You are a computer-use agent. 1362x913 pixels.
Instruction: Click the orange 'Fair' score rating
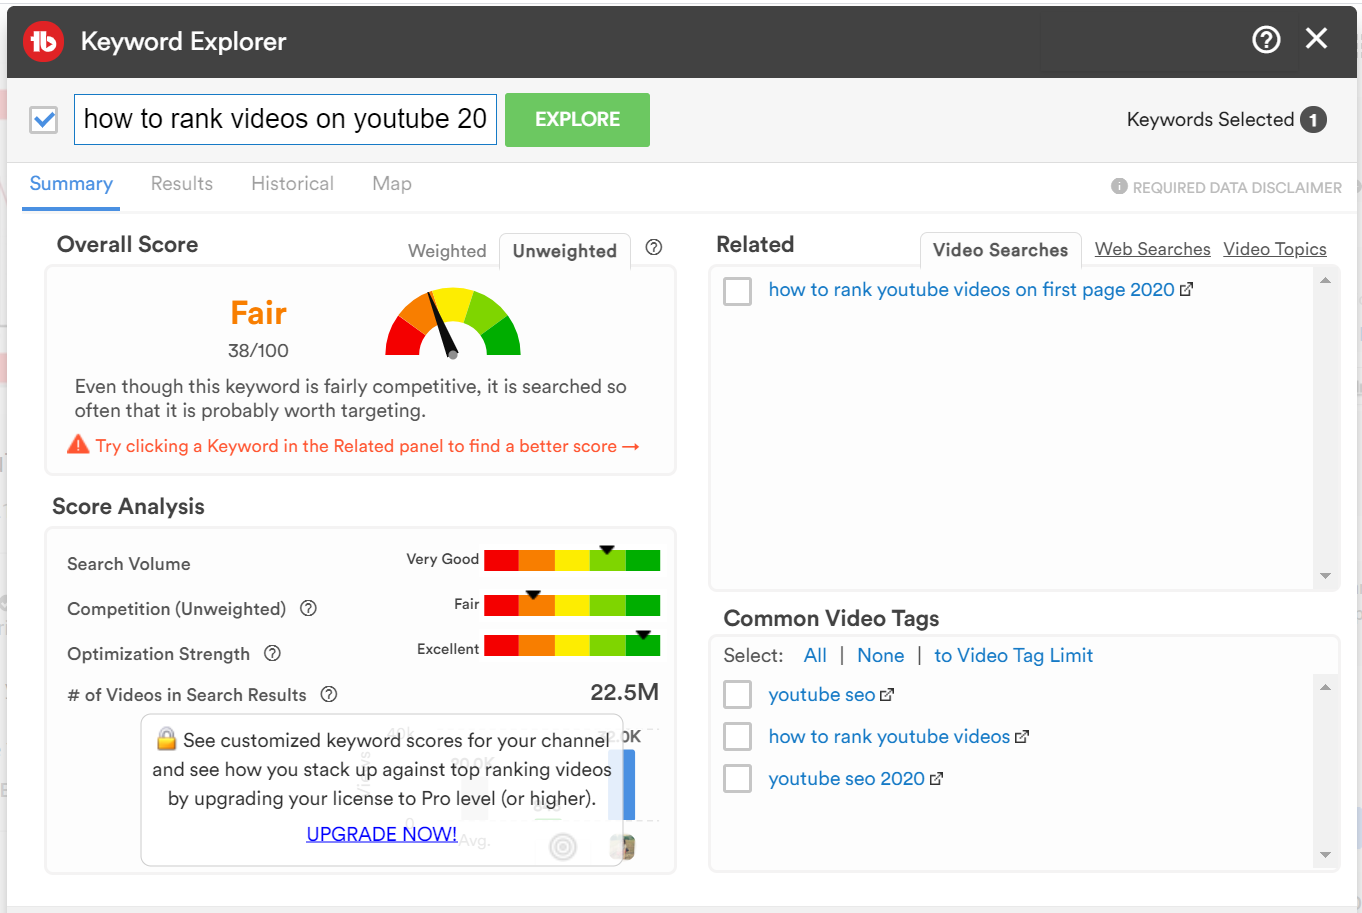click(258, 313)
